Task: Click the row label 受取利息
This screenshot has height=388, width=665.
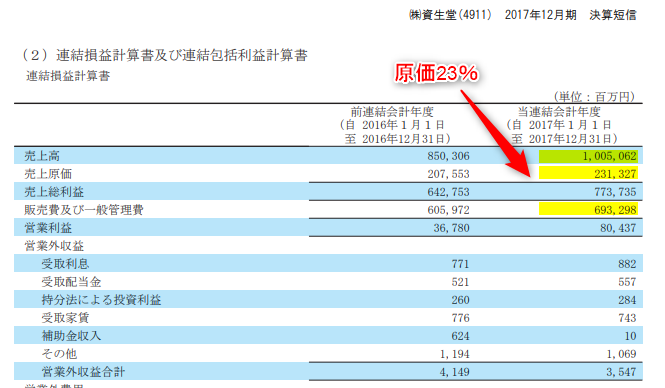Action: pos(65,264)
